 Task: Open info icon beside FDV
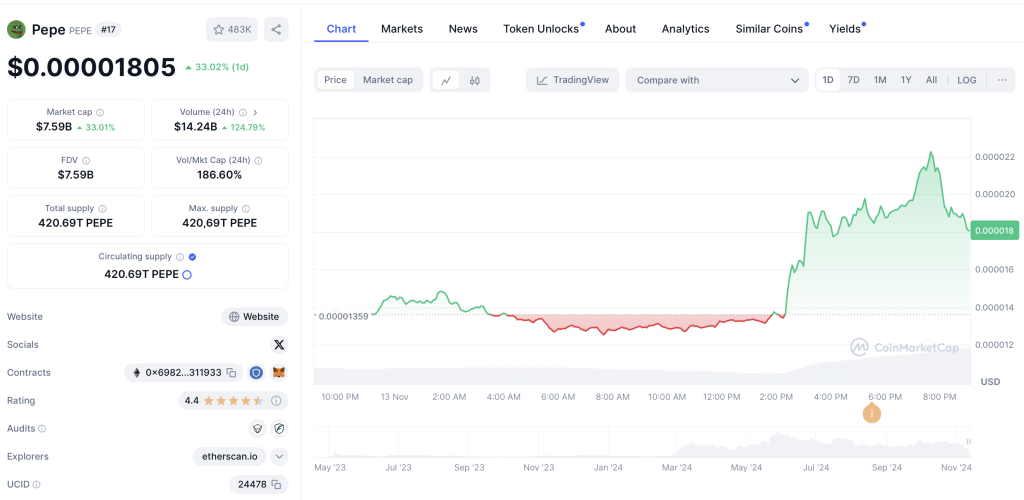click(86, 161)
